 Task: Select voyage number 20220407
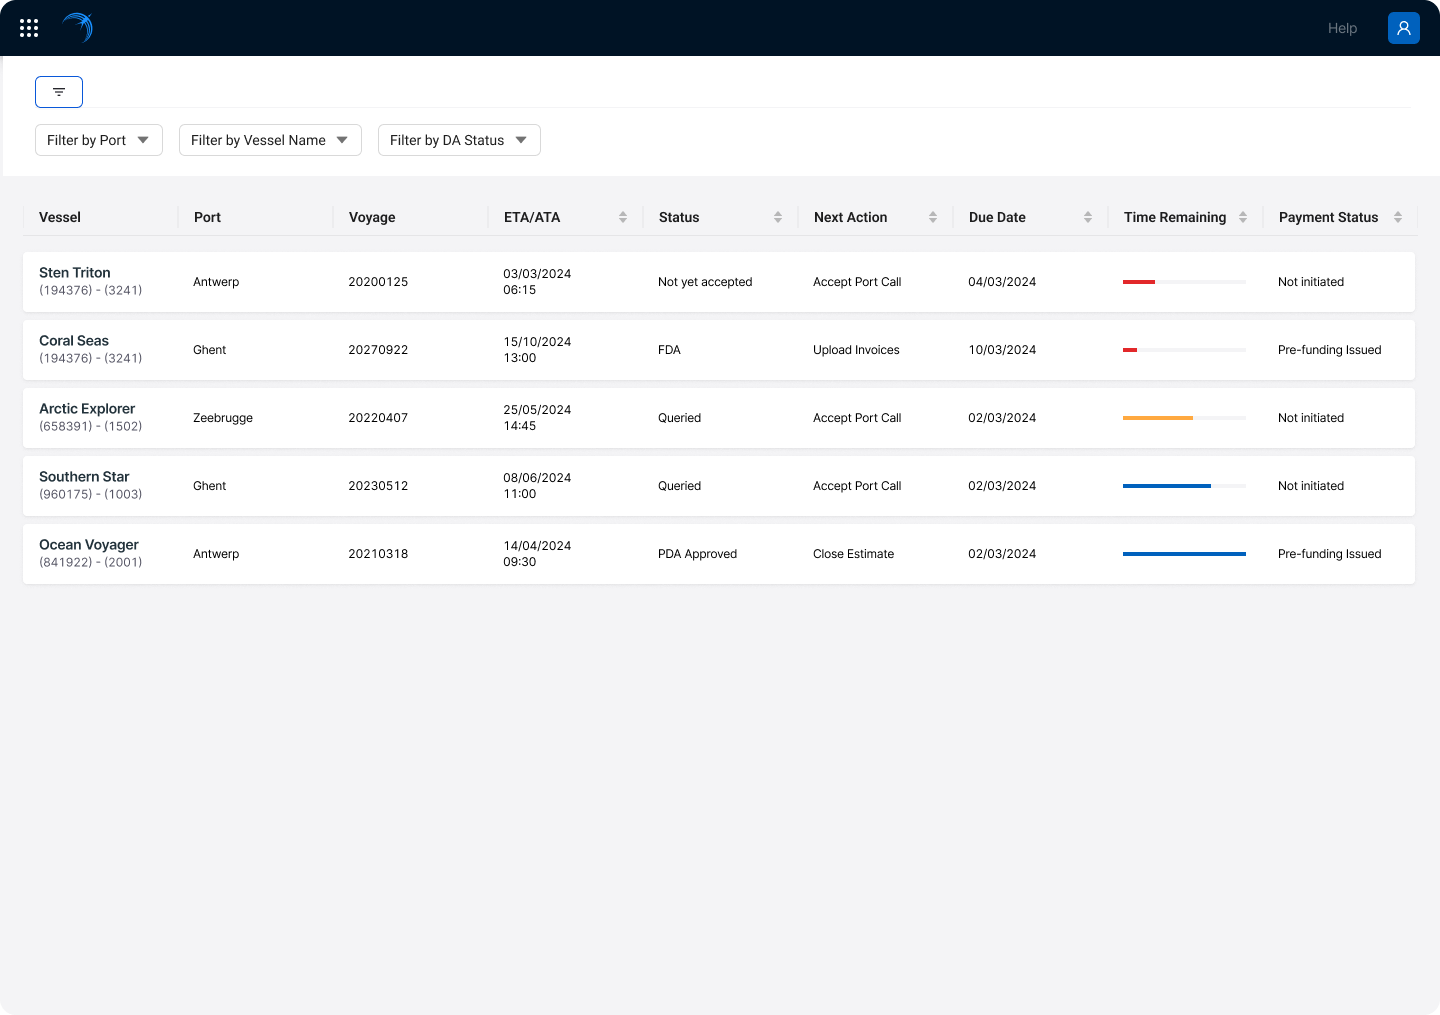click(x=378, y=418)
